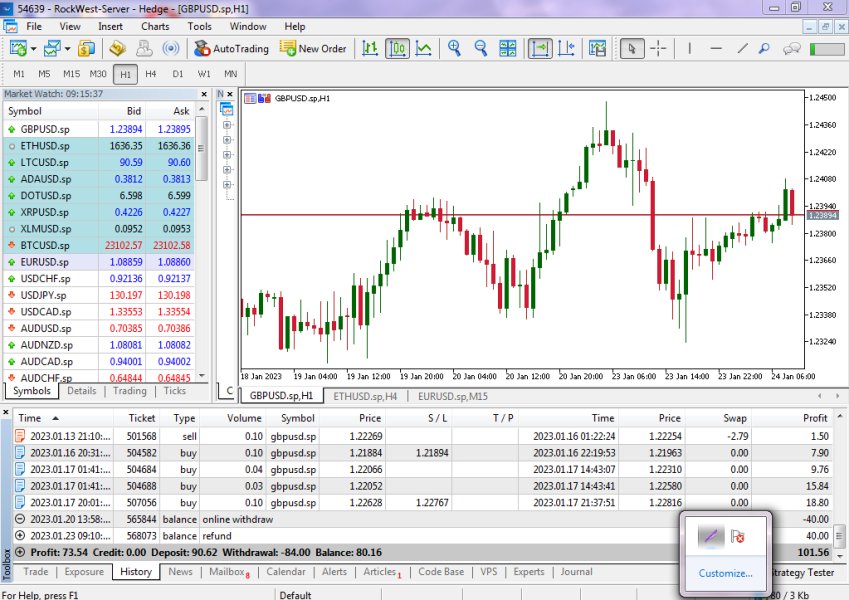Open the Trade tab in Toolbox

tap(36, 572)
